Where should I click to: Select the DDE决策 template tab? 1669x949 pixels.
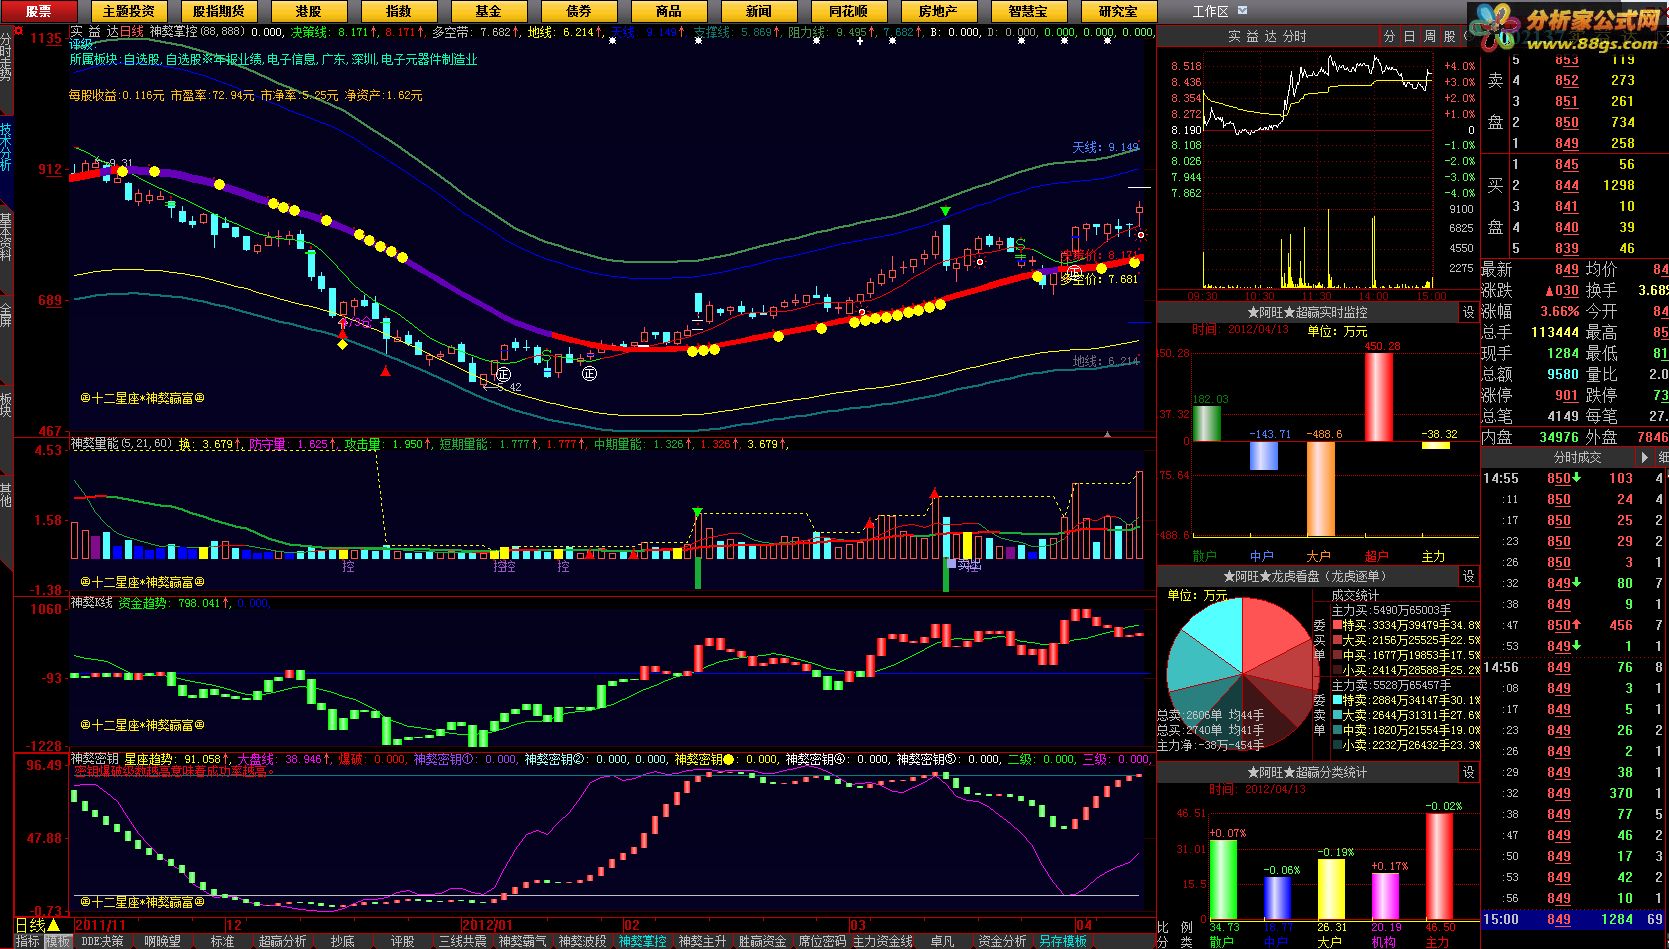click(x=103, y=941)
